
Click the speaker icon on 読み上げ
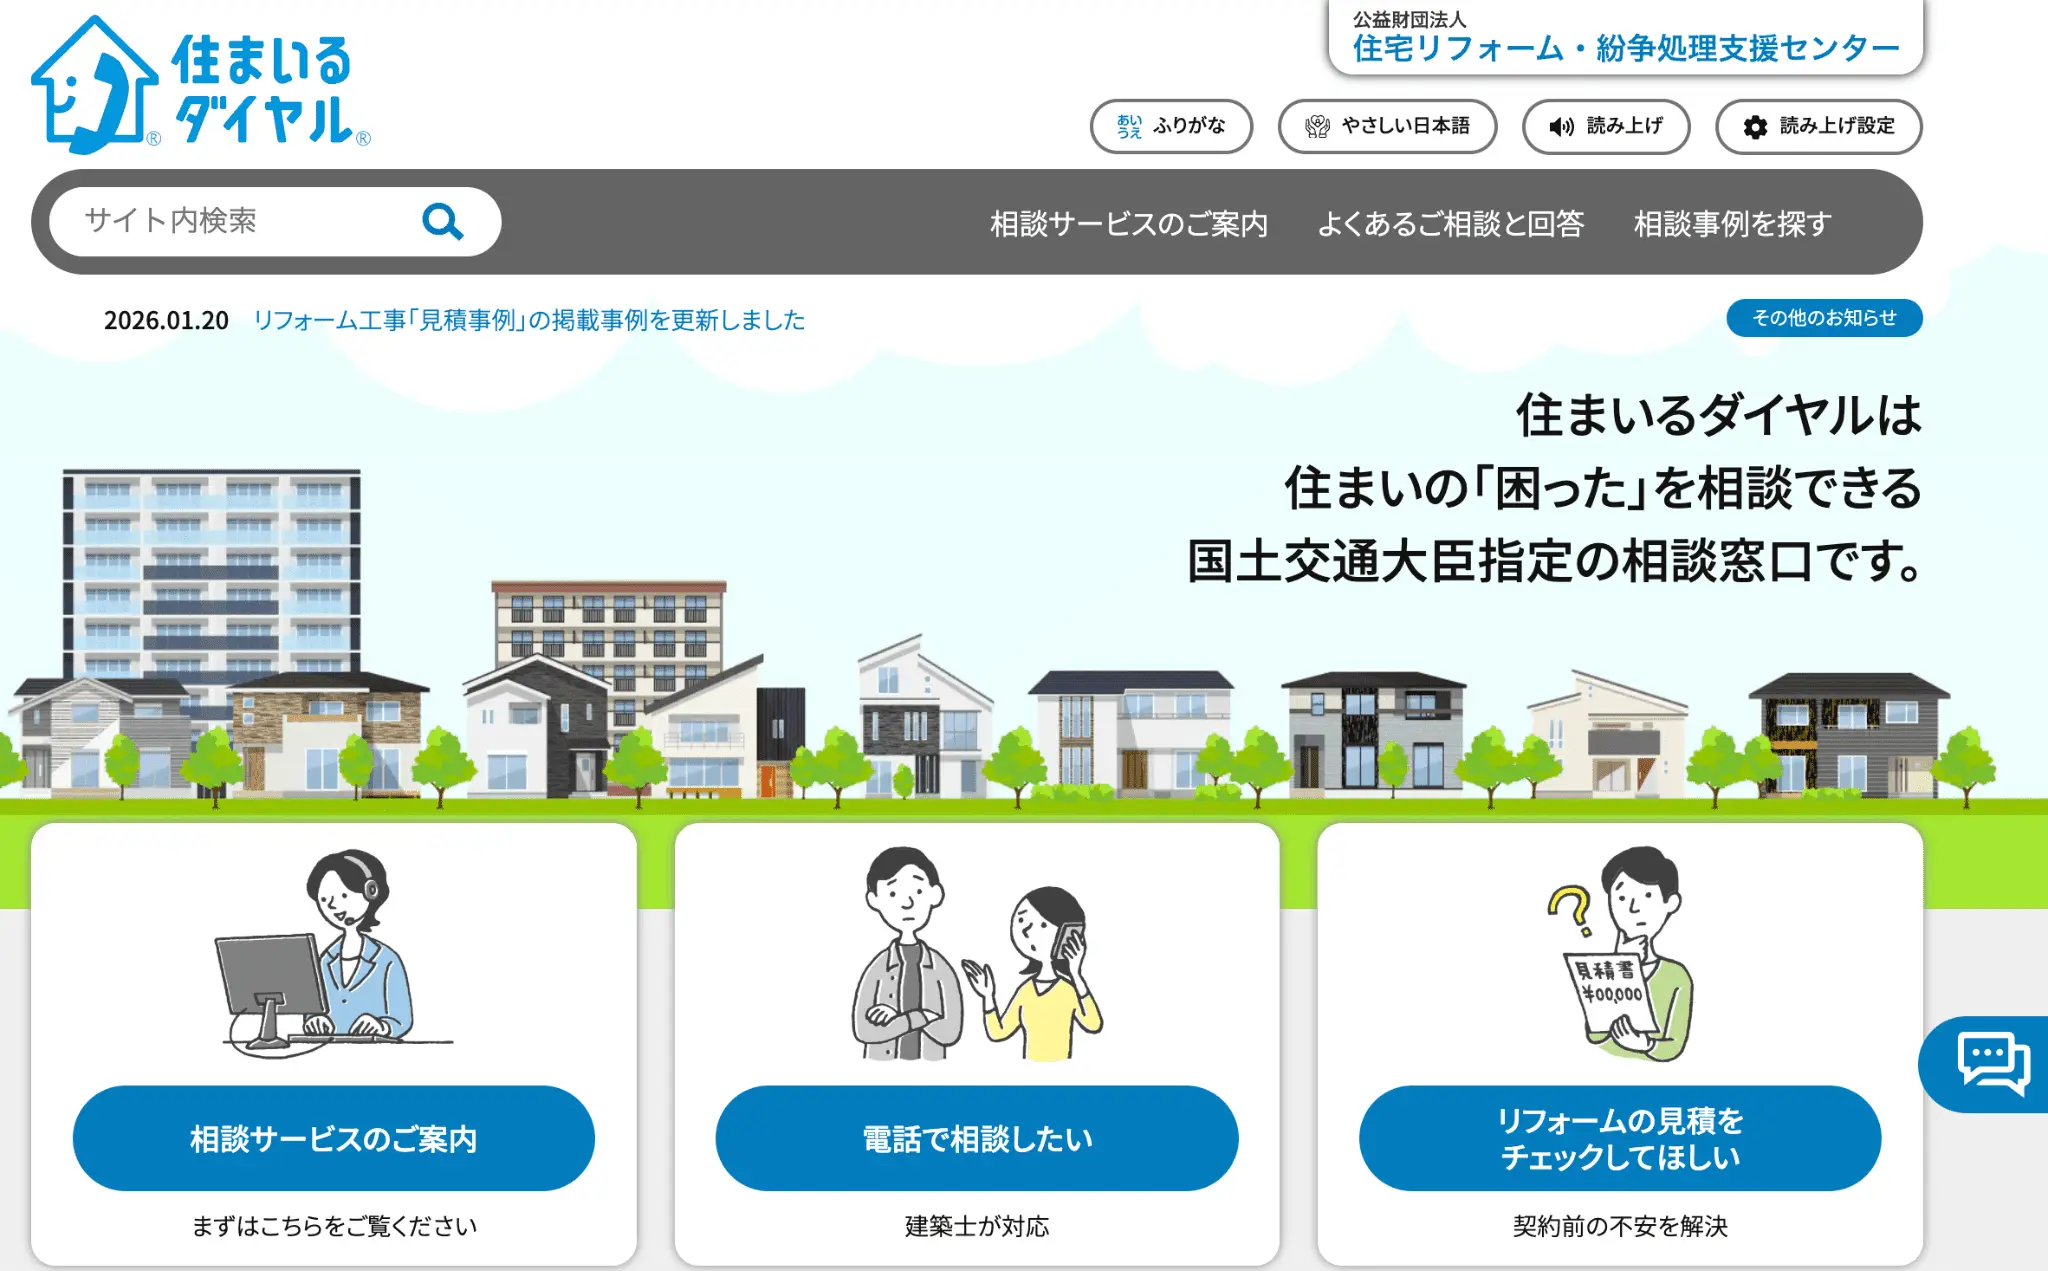coord(1561,126)
